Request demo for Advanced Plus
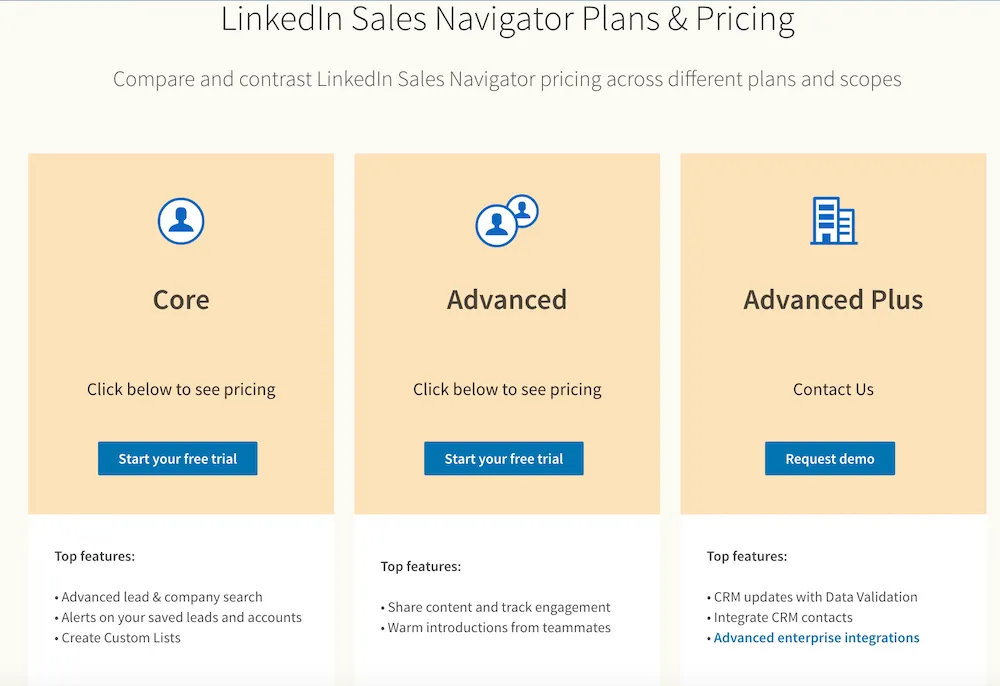This screenshot has height=686, width=1000. pos(830,458)
